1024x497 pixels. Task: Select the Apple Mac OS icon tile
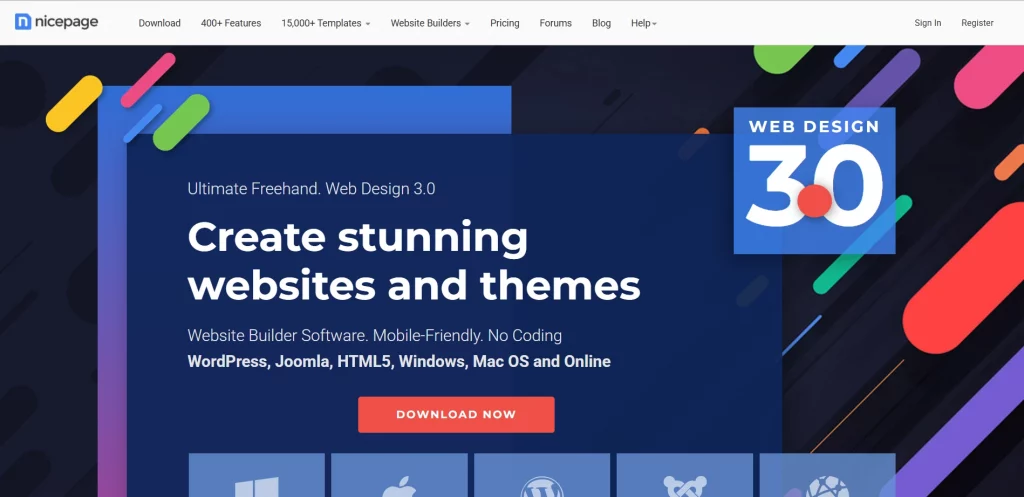click(399, 475)
